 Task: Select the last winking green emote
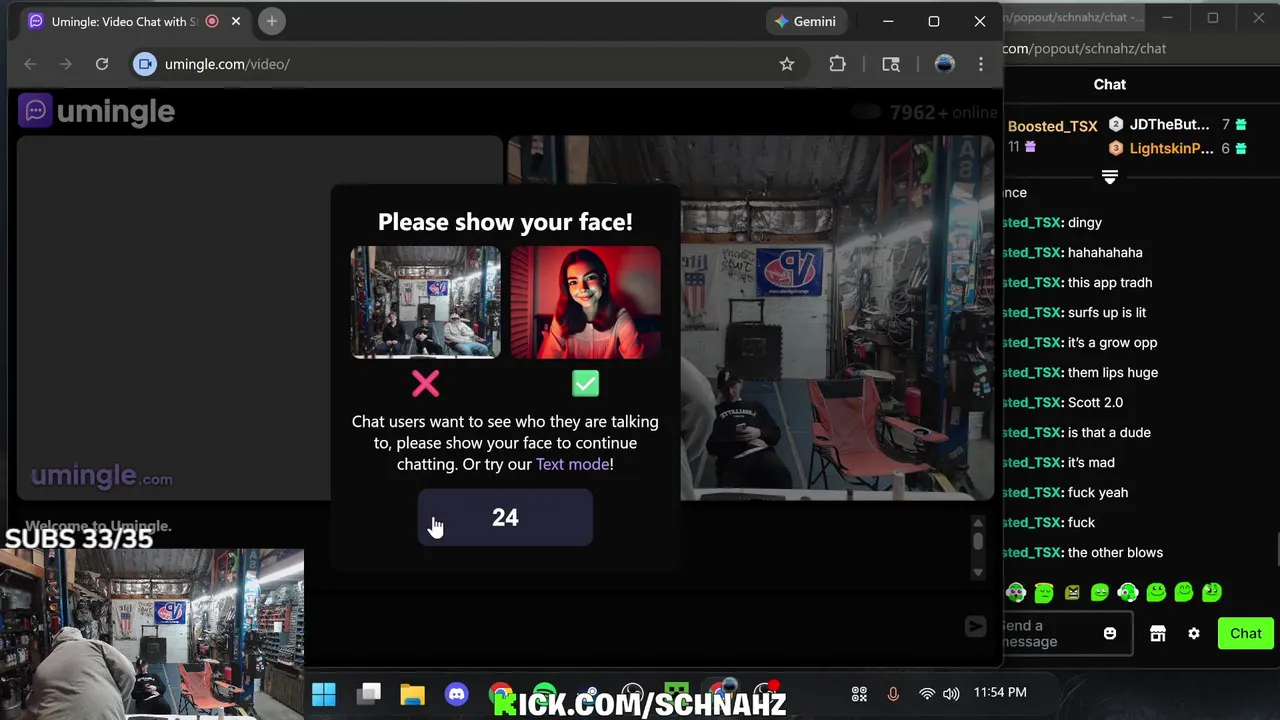[x=1211, y=592]
